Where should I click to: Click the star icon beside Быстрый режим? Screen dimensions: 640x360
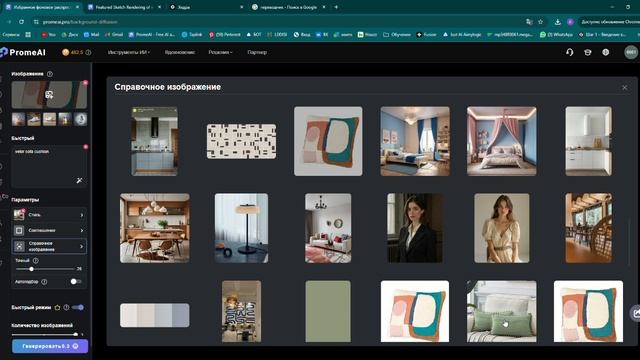click(58, 307)
